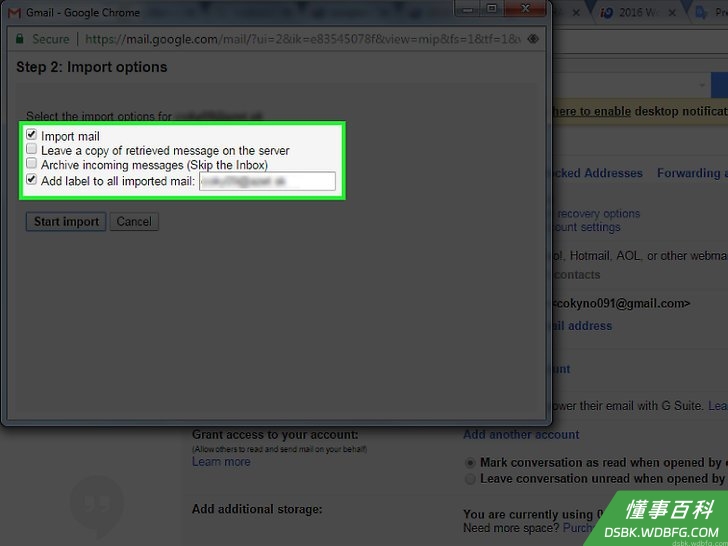Click the Gmail logo icon in title bar
The width and height of the screenshot is (728, 546).
(x=14, y=13)
